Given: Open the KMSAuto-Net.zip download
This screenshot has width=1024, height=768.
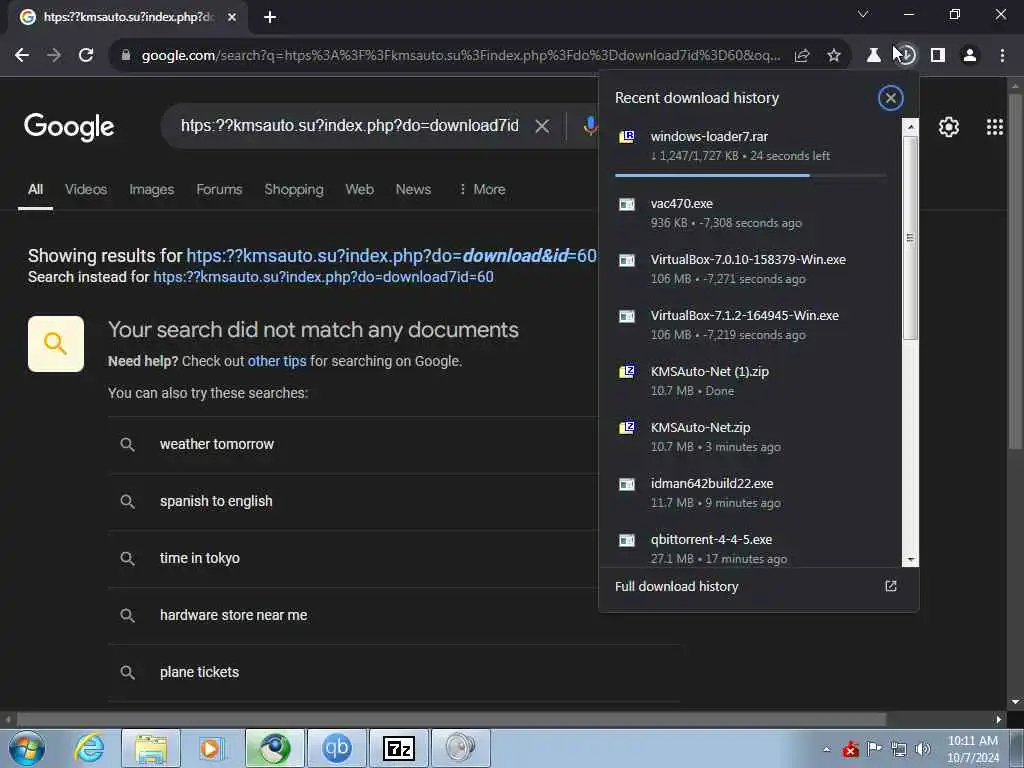Looking at the screenshot, I should click(750, 438).
